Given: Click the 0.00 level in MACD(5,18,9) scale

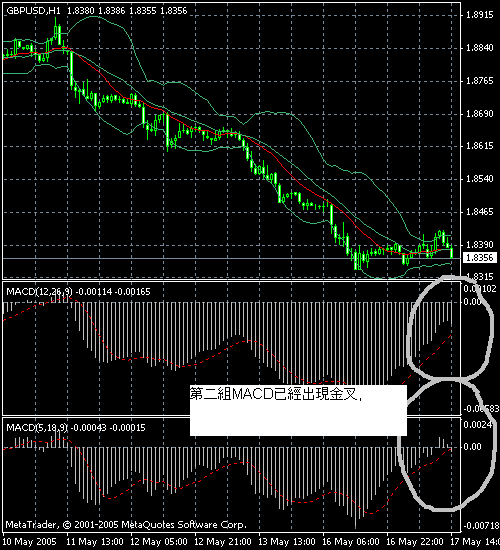Looking at the screenshot, I should click(x=472, y=447).
